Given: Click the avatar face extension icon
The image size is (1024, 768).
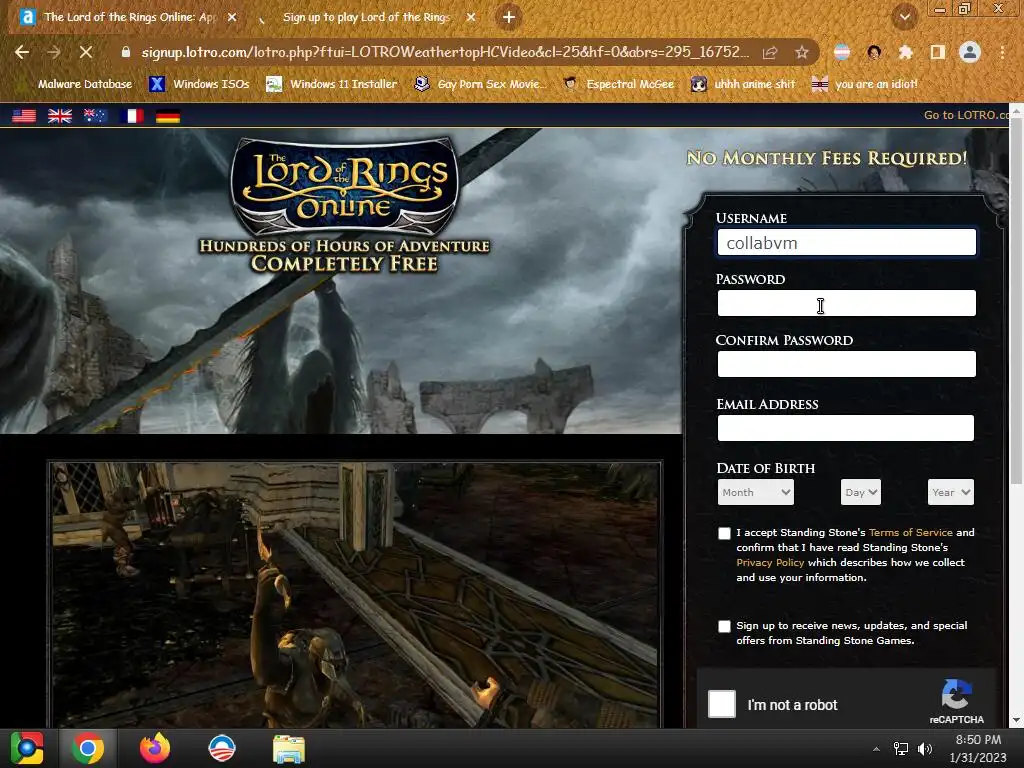Looking at the screenshot, I should click(x=874, y=52).
